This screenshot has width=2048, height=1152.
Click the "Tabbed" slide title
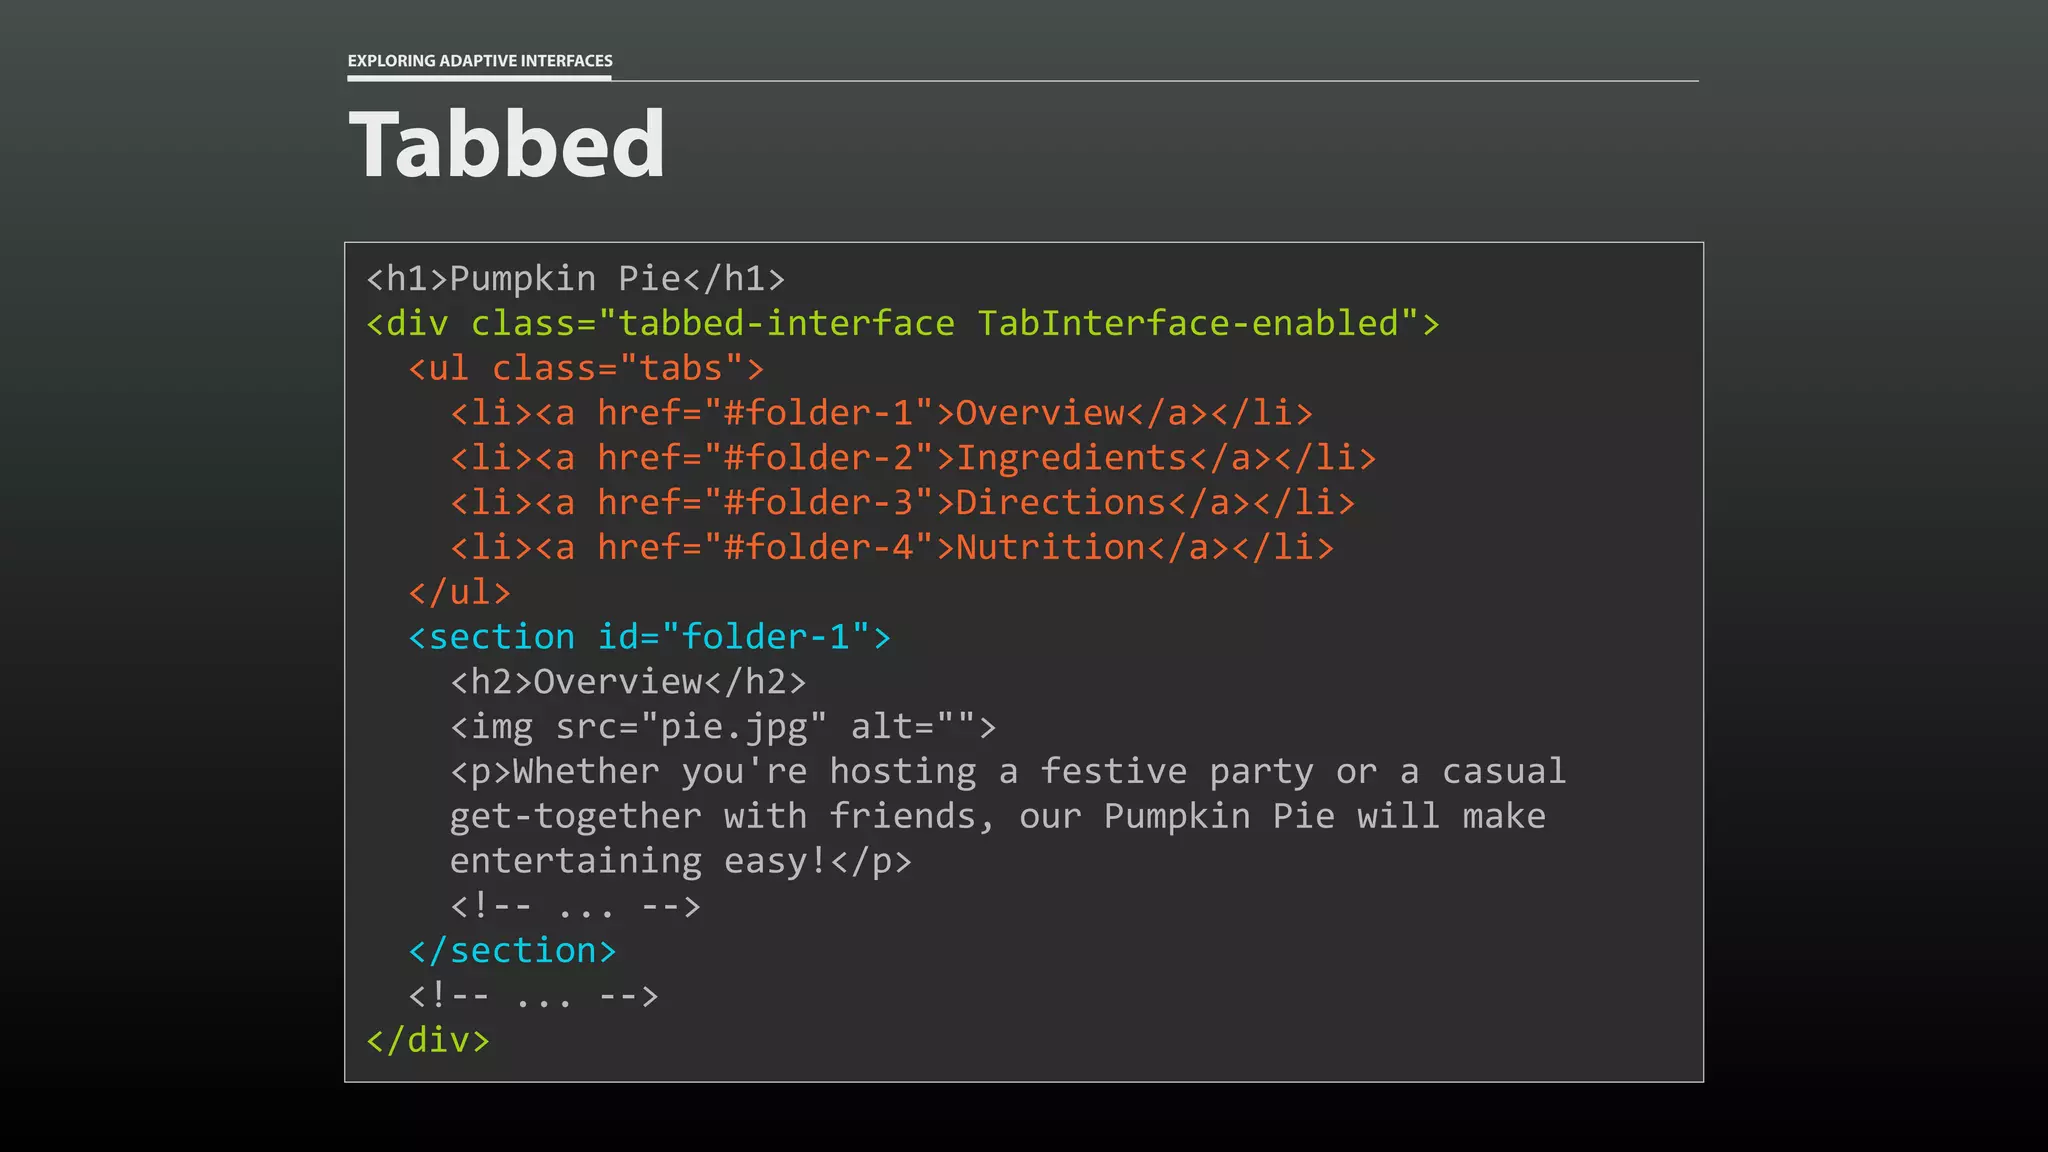click(x=506, y=145)
